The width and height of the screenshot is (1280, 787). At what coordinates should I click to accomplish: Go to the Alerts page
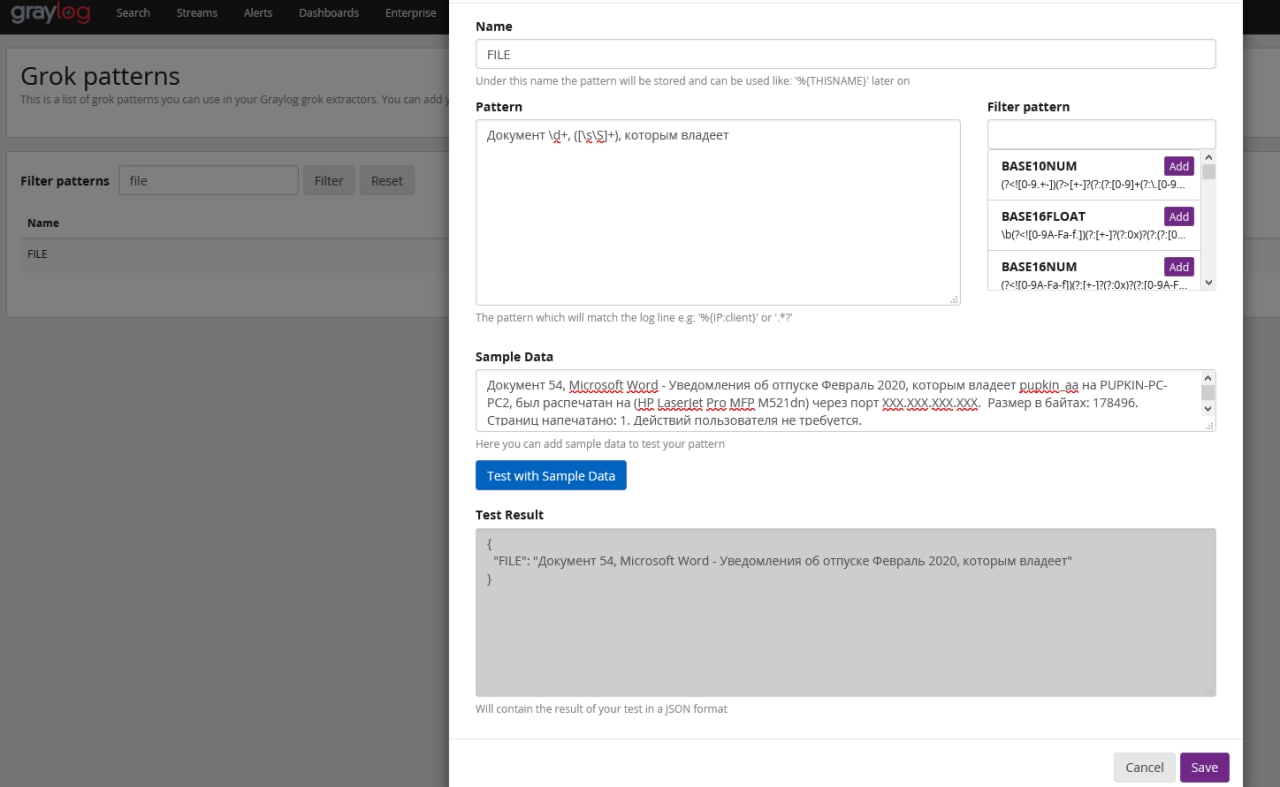coord(258,13)
